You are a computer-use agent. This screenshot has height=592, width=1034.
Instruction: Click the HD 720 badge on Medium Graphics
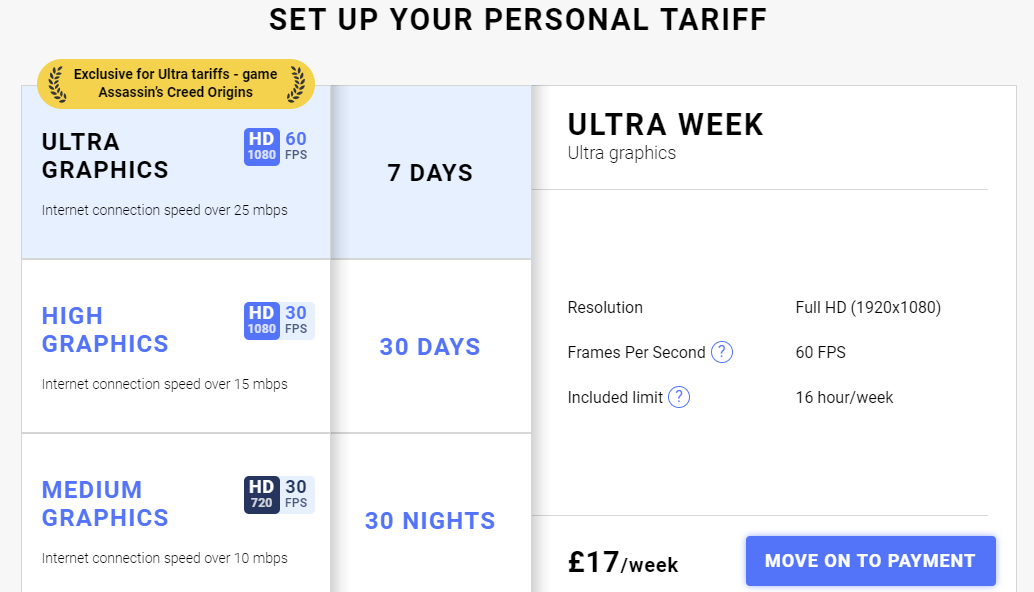pyautogui.click(x=262, y=494)
